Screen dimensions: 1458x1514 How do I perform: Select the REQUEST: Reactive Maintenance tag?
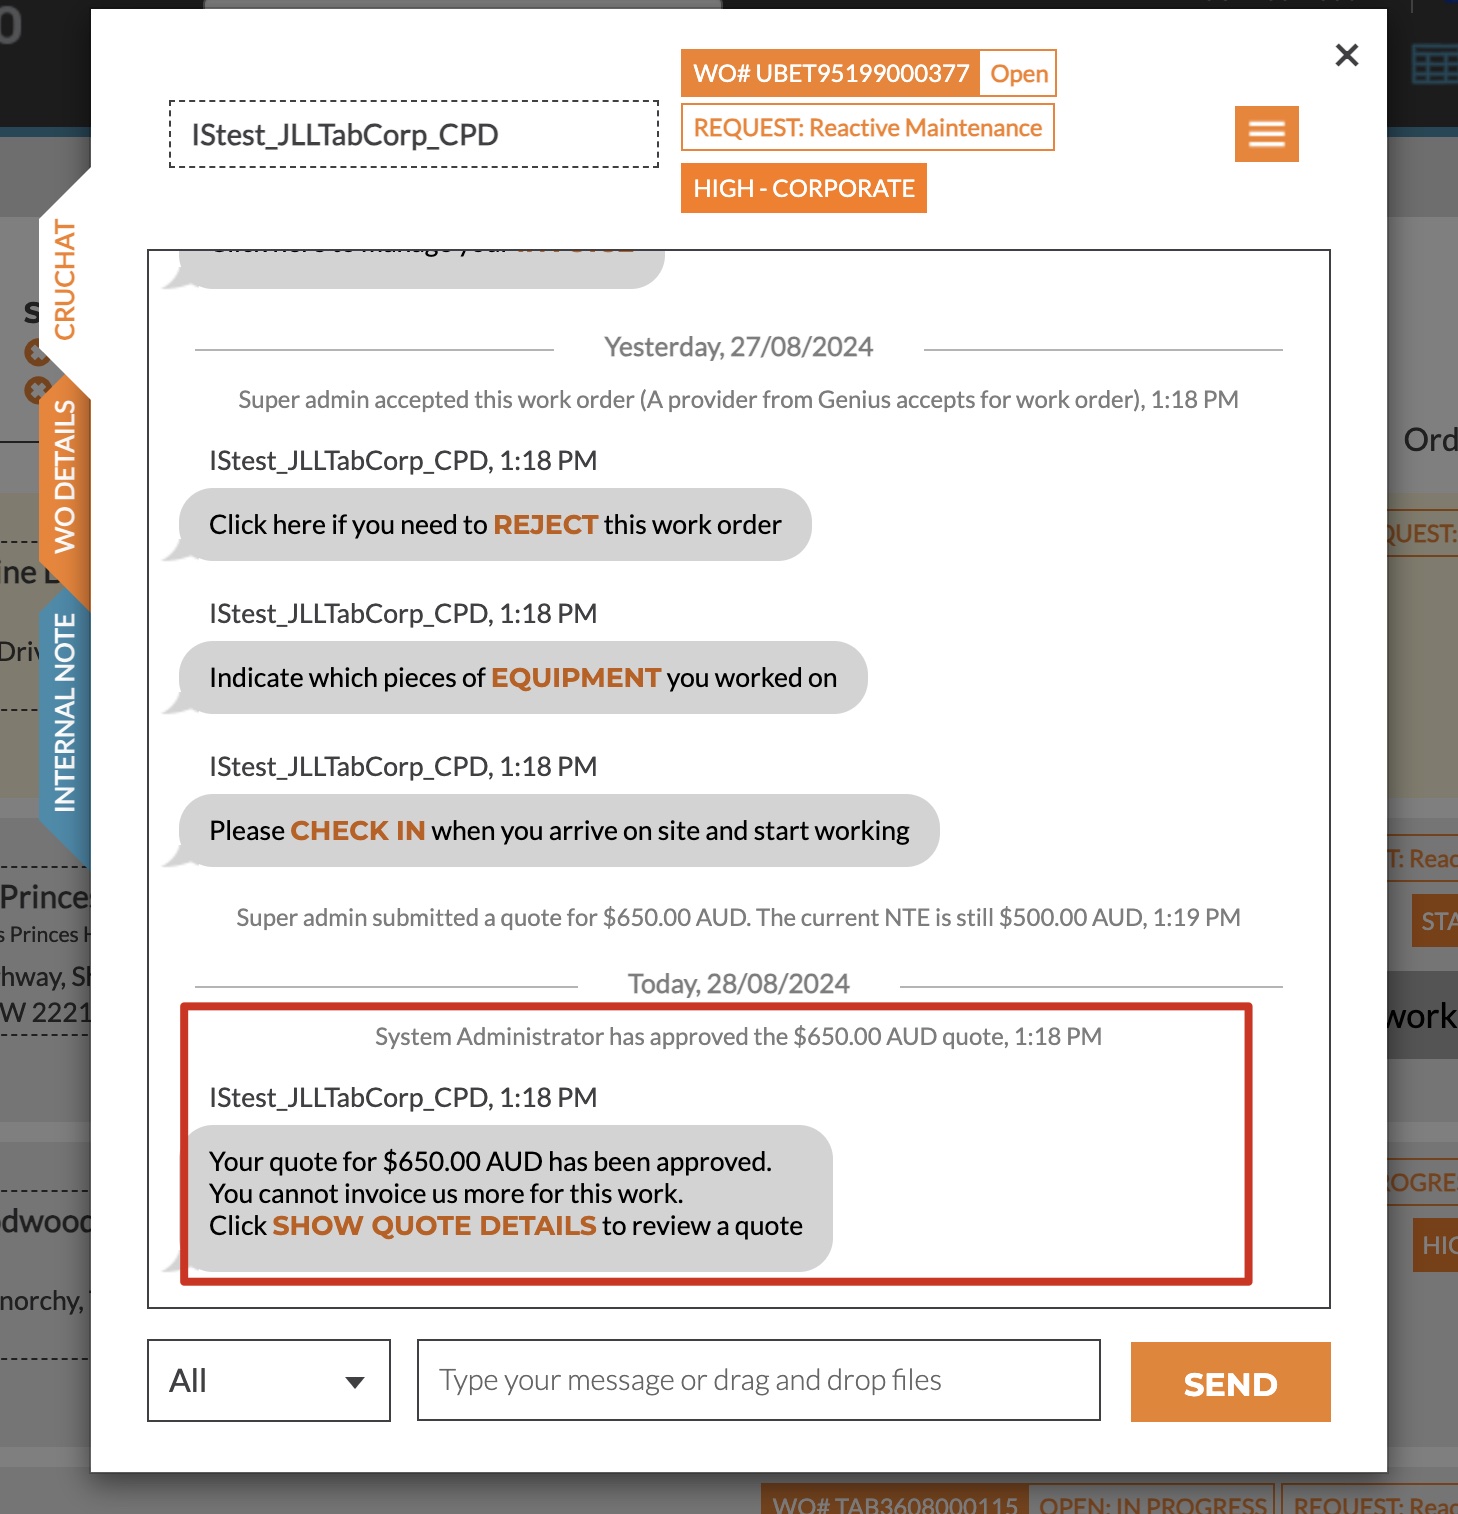coord(868,128)
